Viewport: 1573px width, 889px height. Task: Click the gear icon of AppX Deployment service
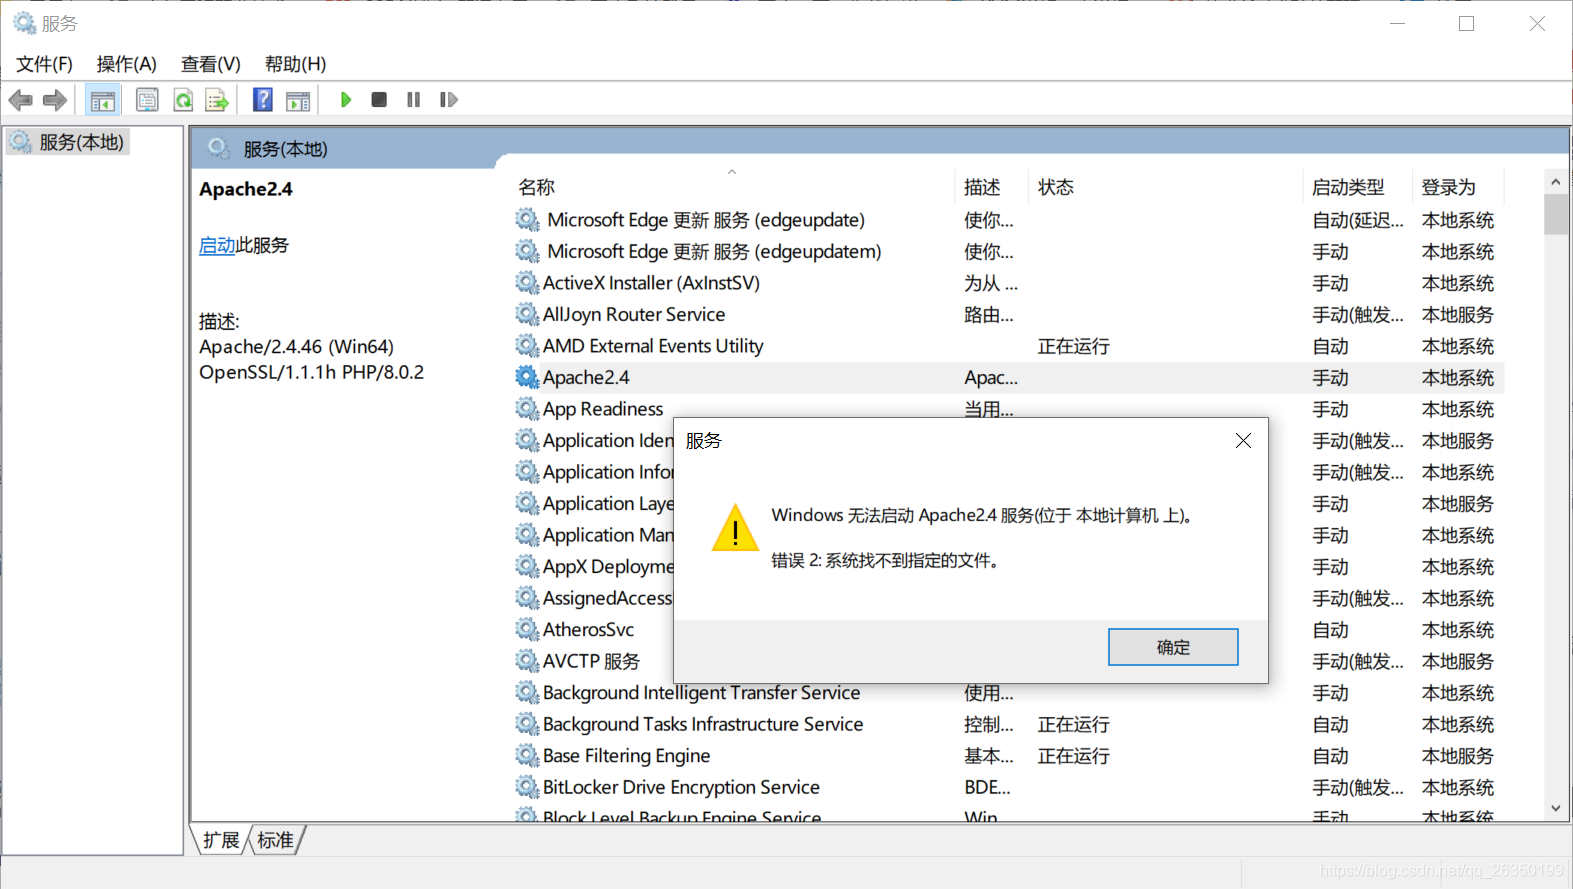coord(527,566)
